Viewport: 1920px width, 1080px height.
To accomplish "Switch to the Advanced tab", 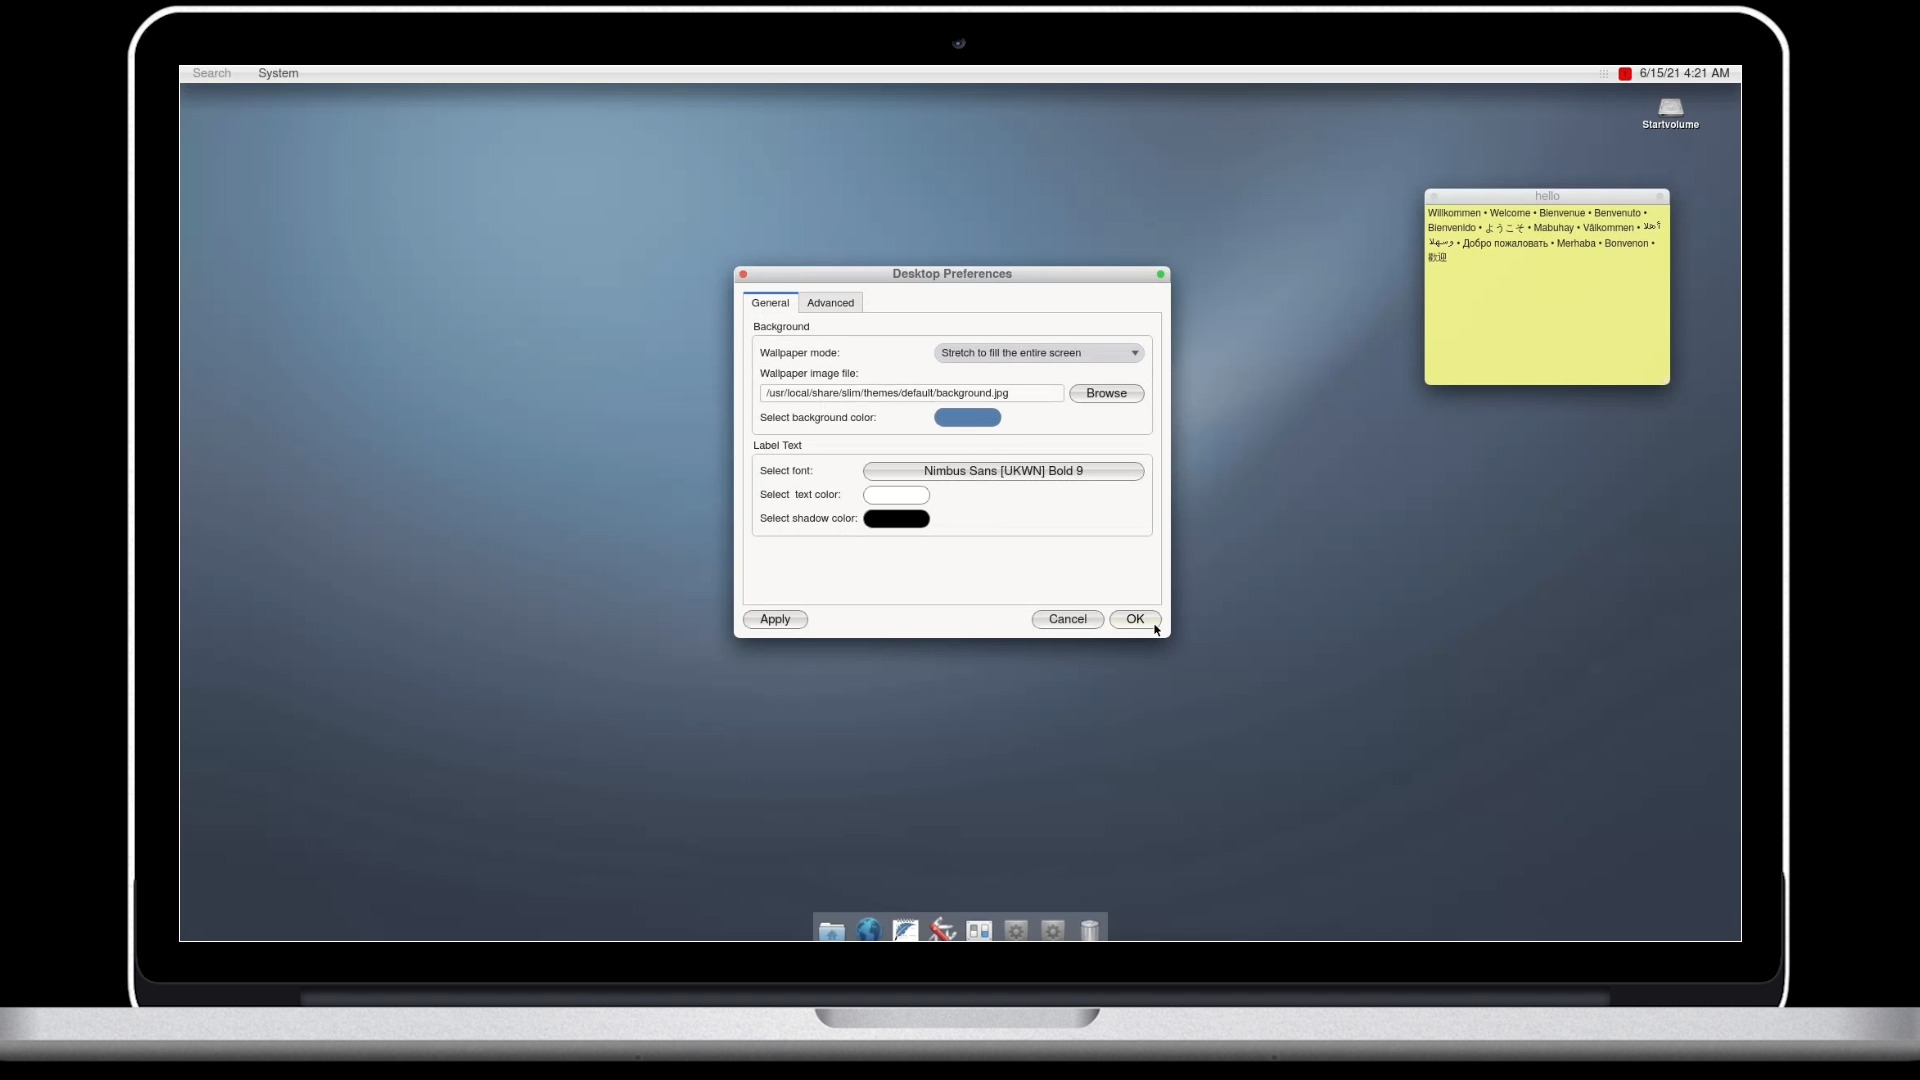I will point(830,302).
